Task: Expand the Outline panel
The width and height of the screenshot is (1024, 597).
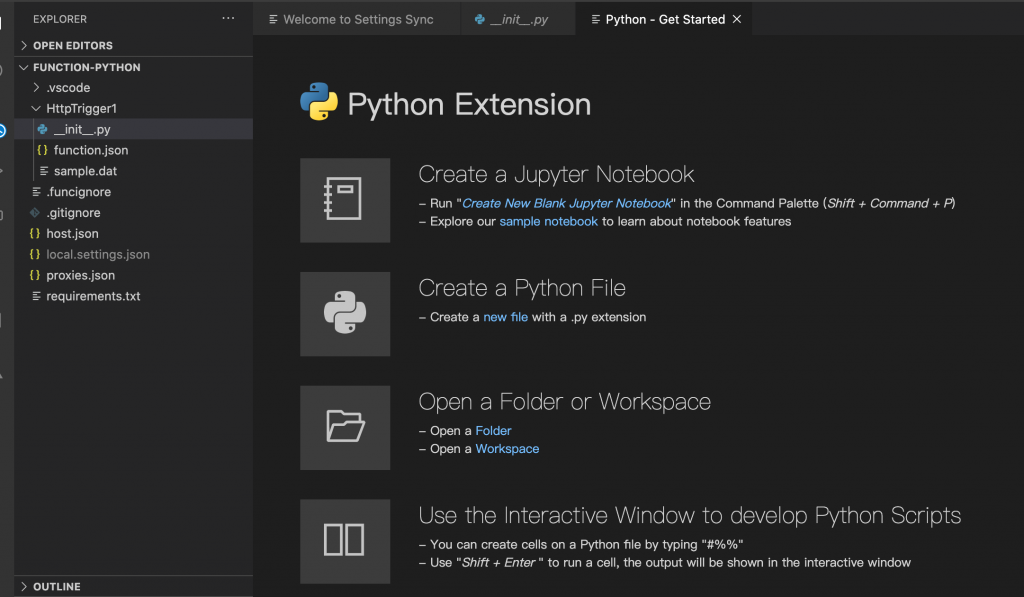Action: pos(56,586)
